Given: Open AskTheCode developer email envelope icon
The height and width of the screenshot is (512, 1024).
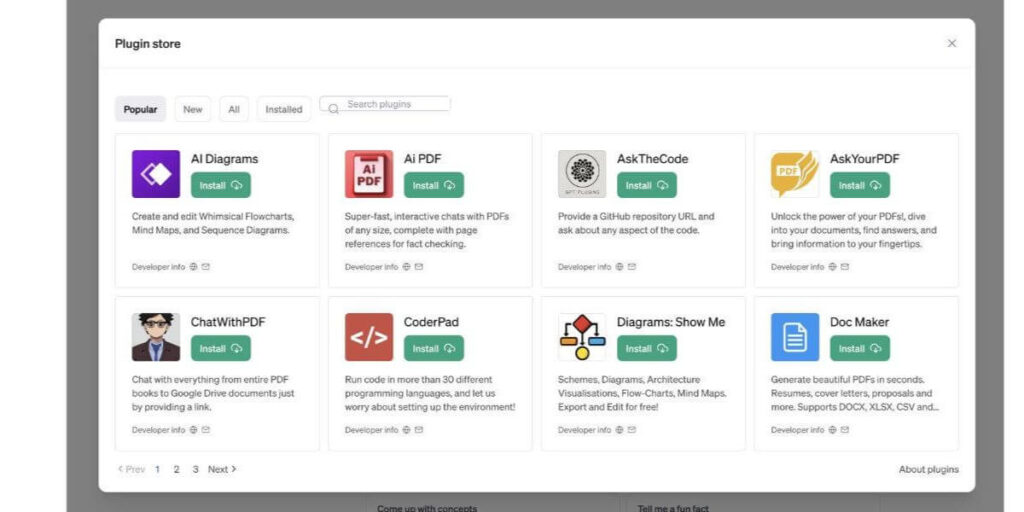Looking at the screenshot, I should [x=632, y=266].
